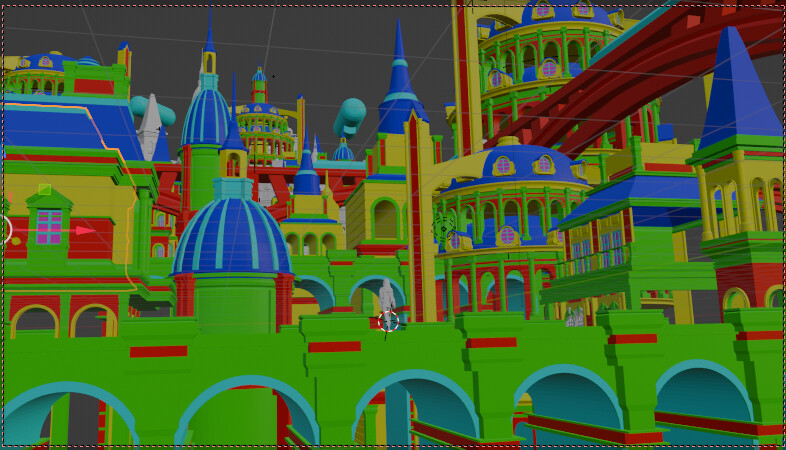Click the green square gizmo handle
The height and width of the screenshot is (450, 786).
coord(44,189)
